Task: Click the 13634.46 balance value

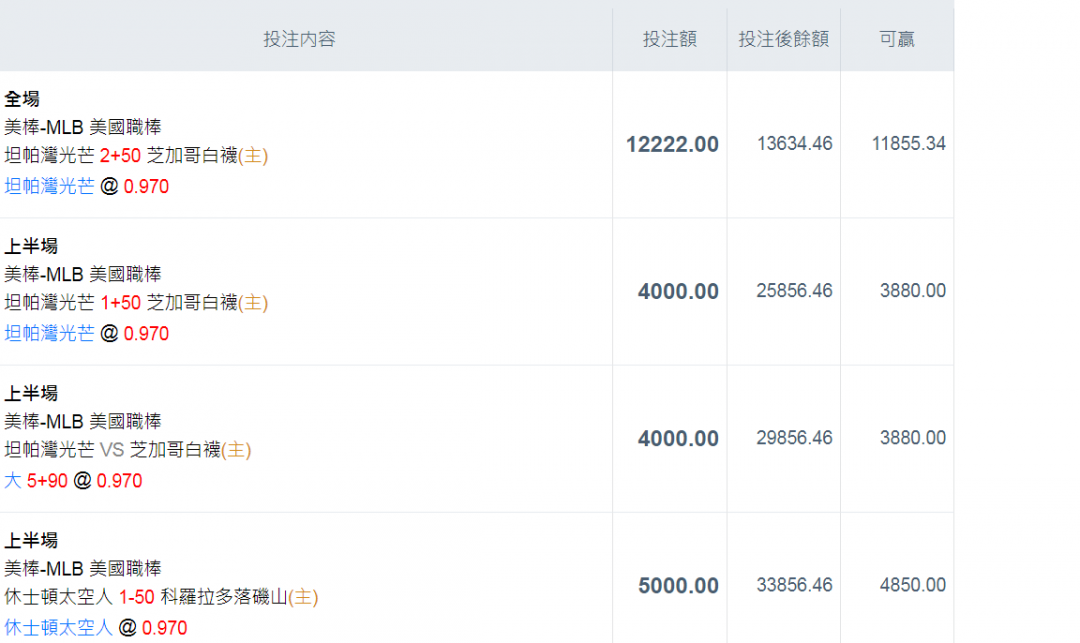Action: tap(794, 143)
